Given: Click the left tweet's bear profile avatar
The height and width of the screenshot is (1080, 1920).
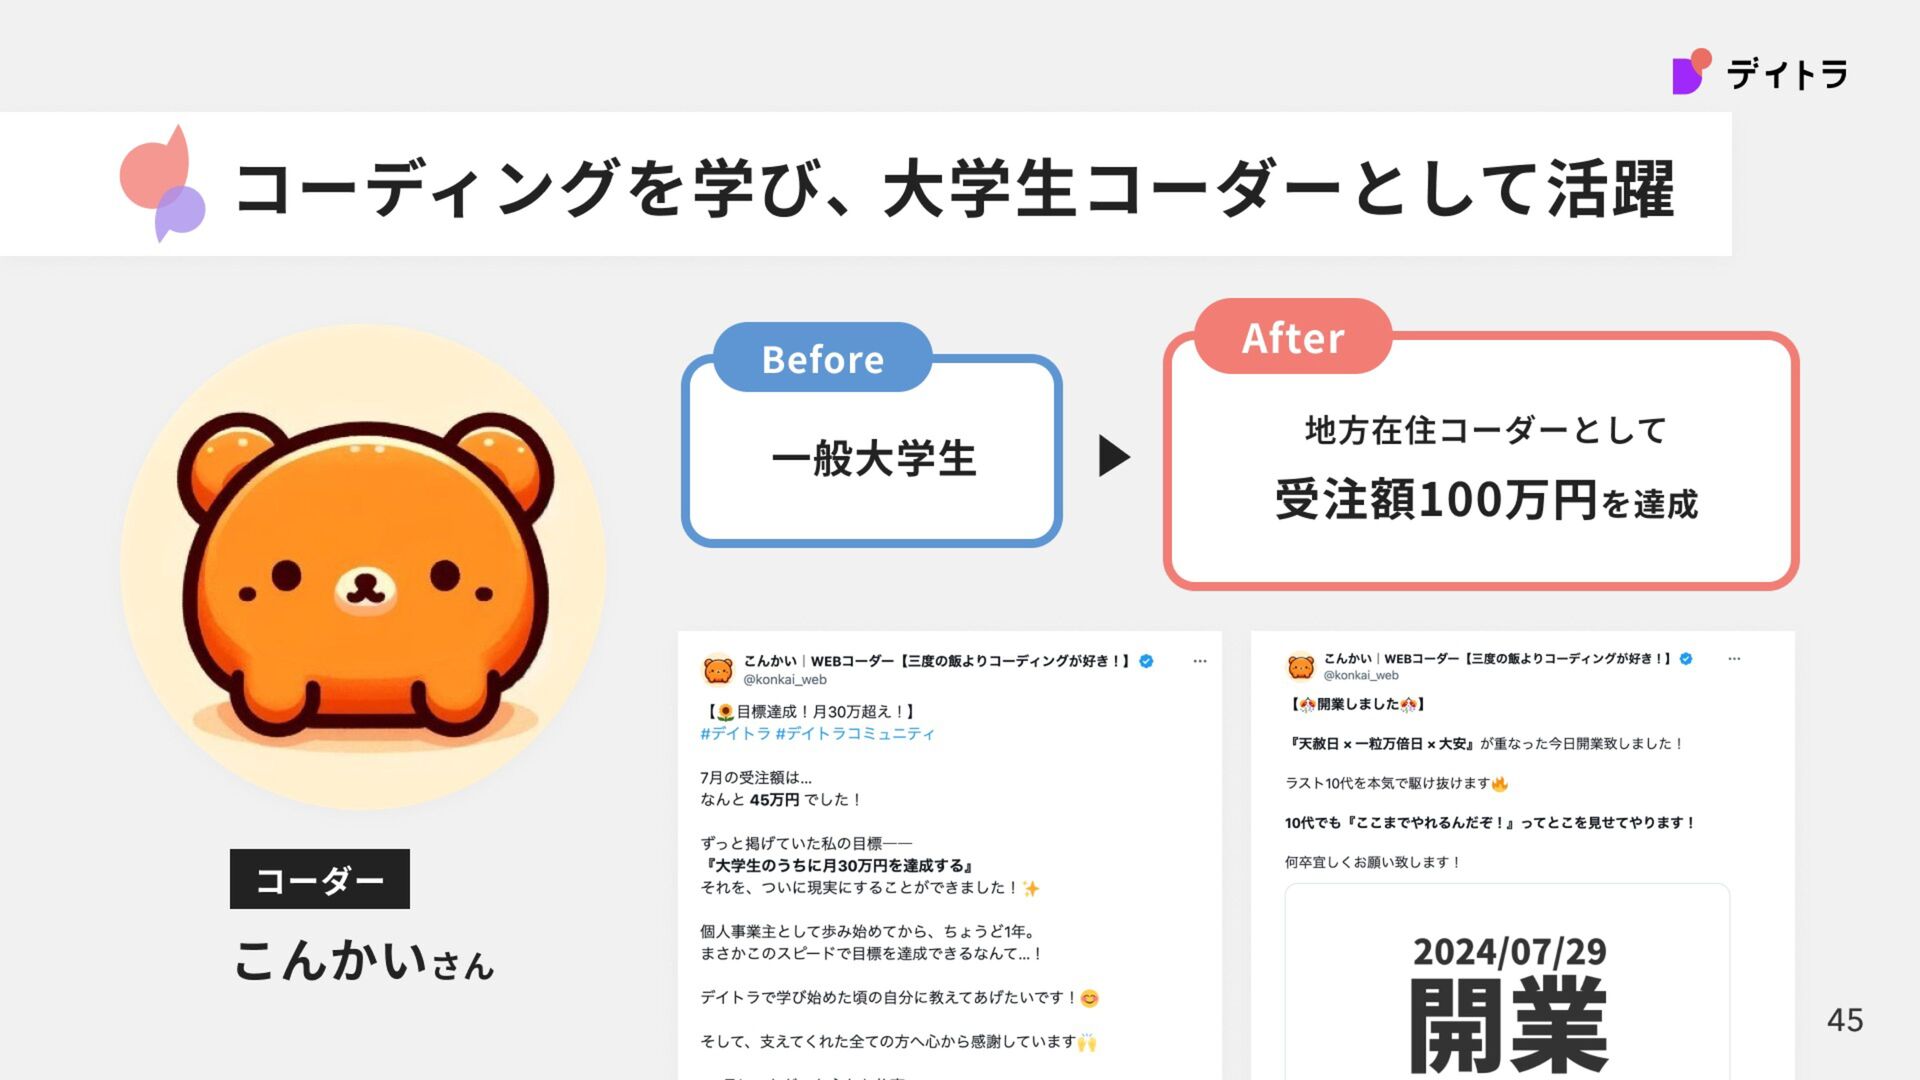Looking at the screenshot, I should tap(718, 670).
